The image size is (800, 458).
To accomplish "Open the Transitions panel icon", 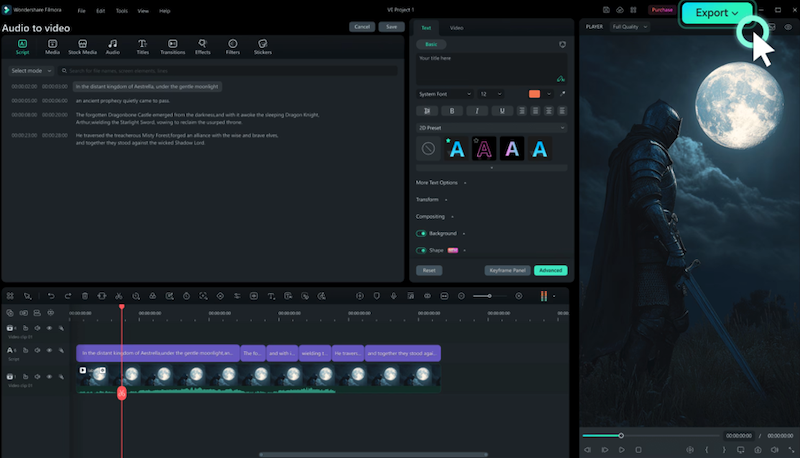I will point(172,45).
